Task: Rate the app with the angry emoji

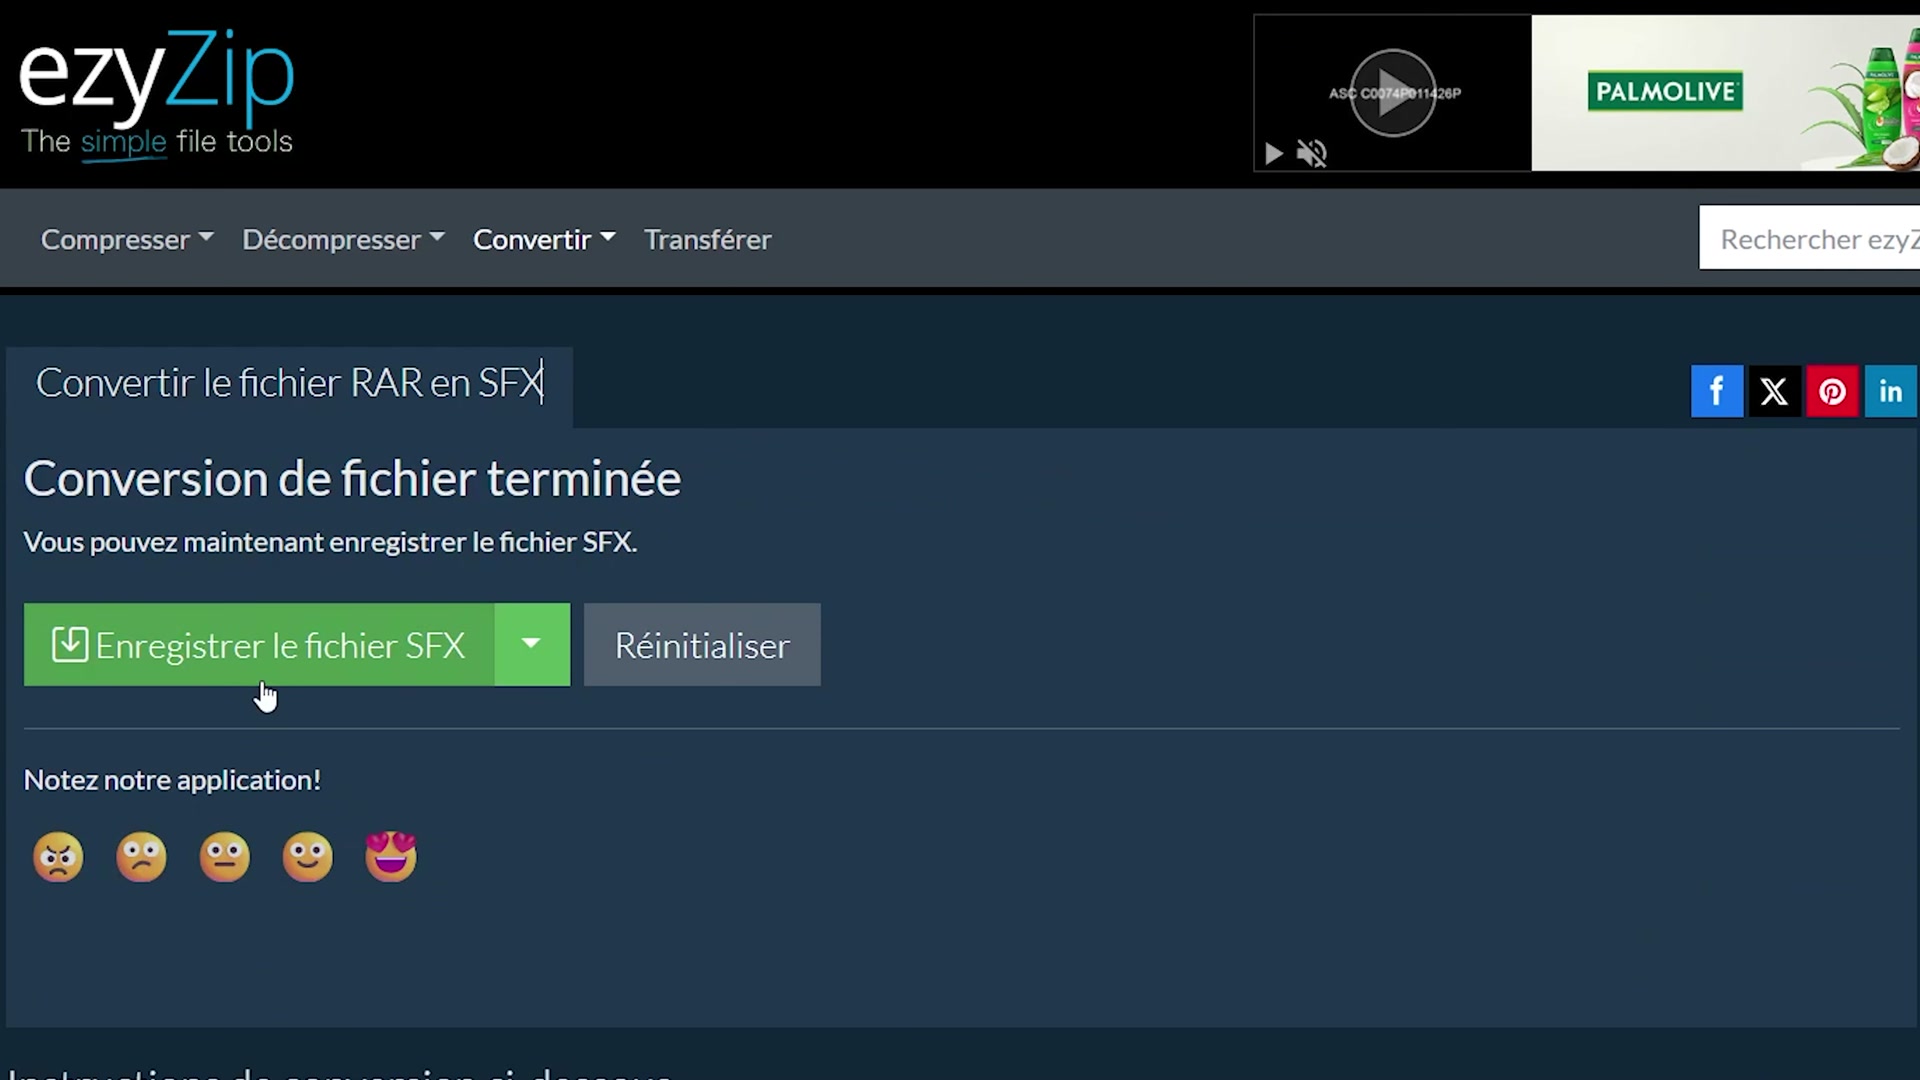Action: click(58, 856)
